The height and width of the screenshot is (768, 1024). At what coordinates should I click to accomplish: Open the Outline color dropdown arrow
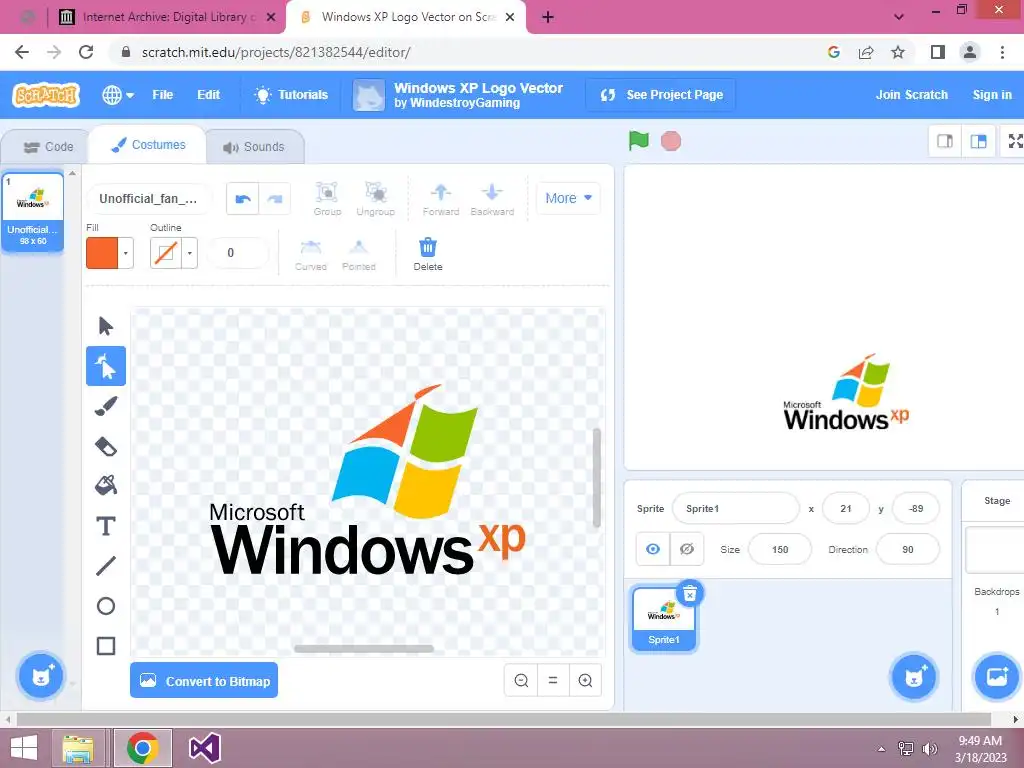click(189, 253)
